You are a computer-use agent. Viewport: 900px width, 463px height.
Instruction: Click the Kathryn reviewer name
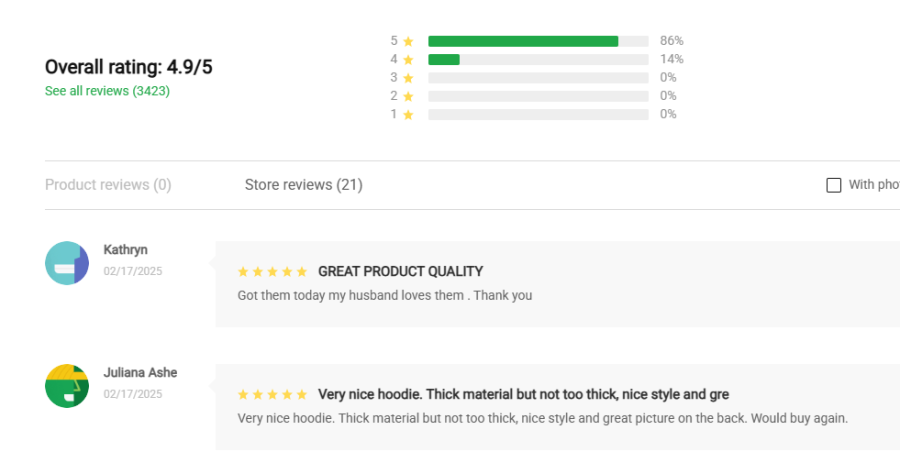tap(125, 249)
